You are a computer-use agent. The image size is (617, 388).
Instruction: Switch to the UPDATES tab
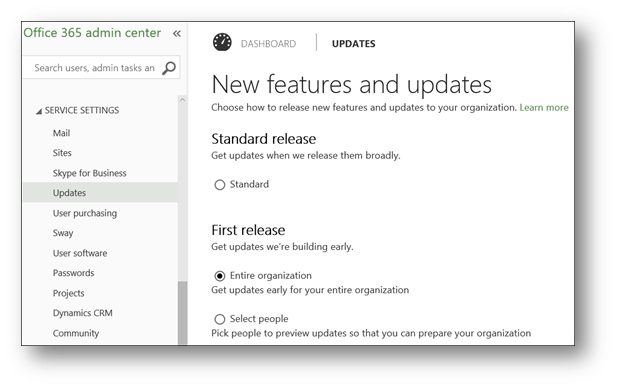pyautogui.click(x=353, y=44)
